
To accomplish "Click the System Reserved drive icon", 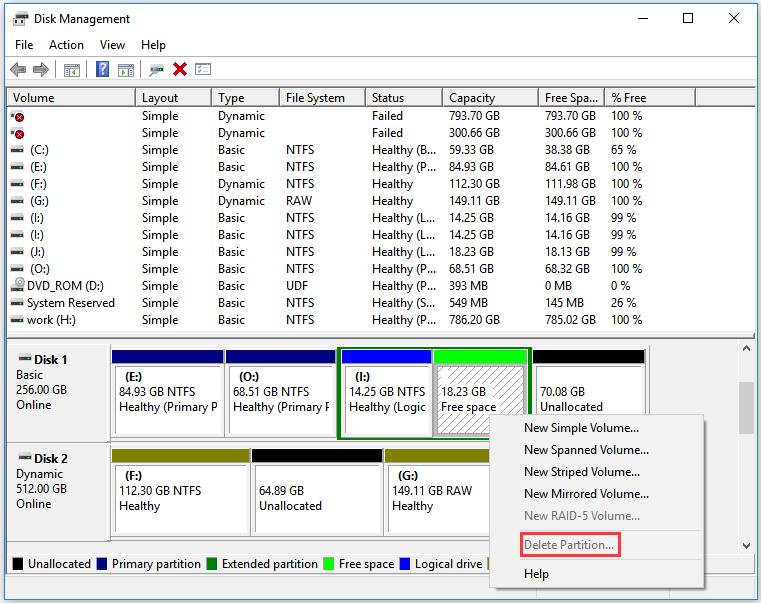I will 17,303.
